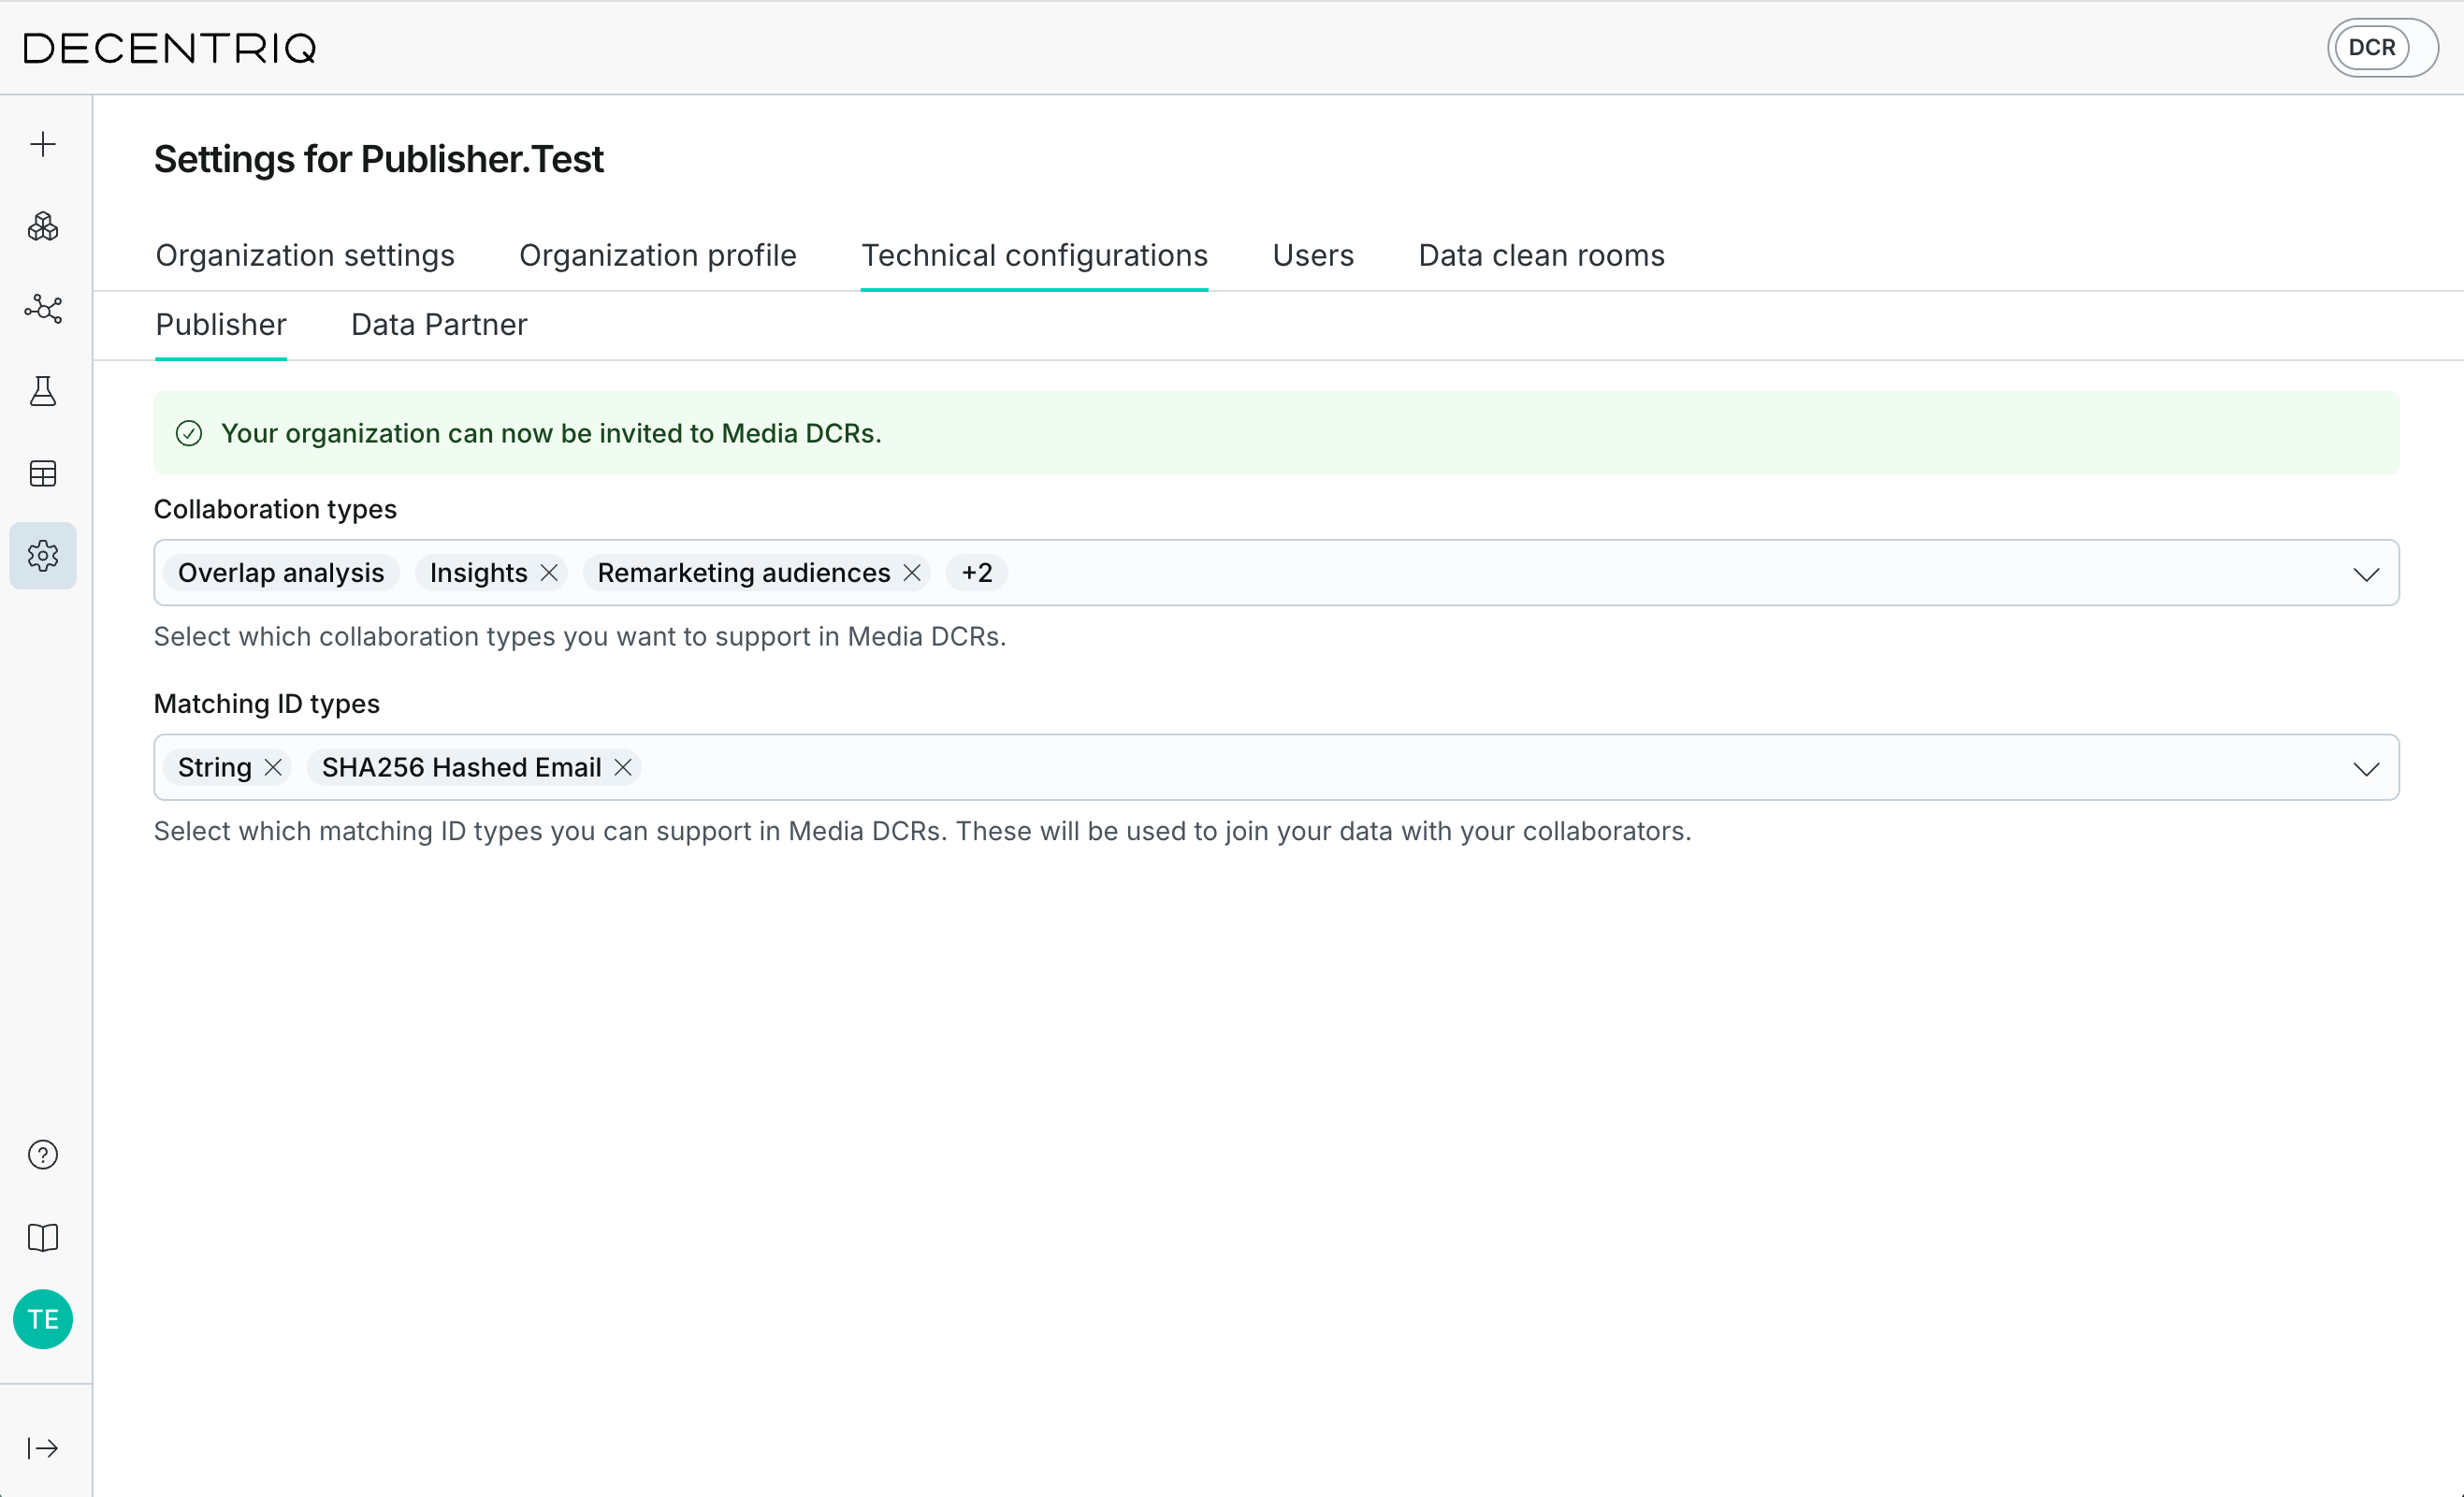Click the plus icon in the sidebar
Screen dimensions: 2464x1497
[x=43, y=145]
